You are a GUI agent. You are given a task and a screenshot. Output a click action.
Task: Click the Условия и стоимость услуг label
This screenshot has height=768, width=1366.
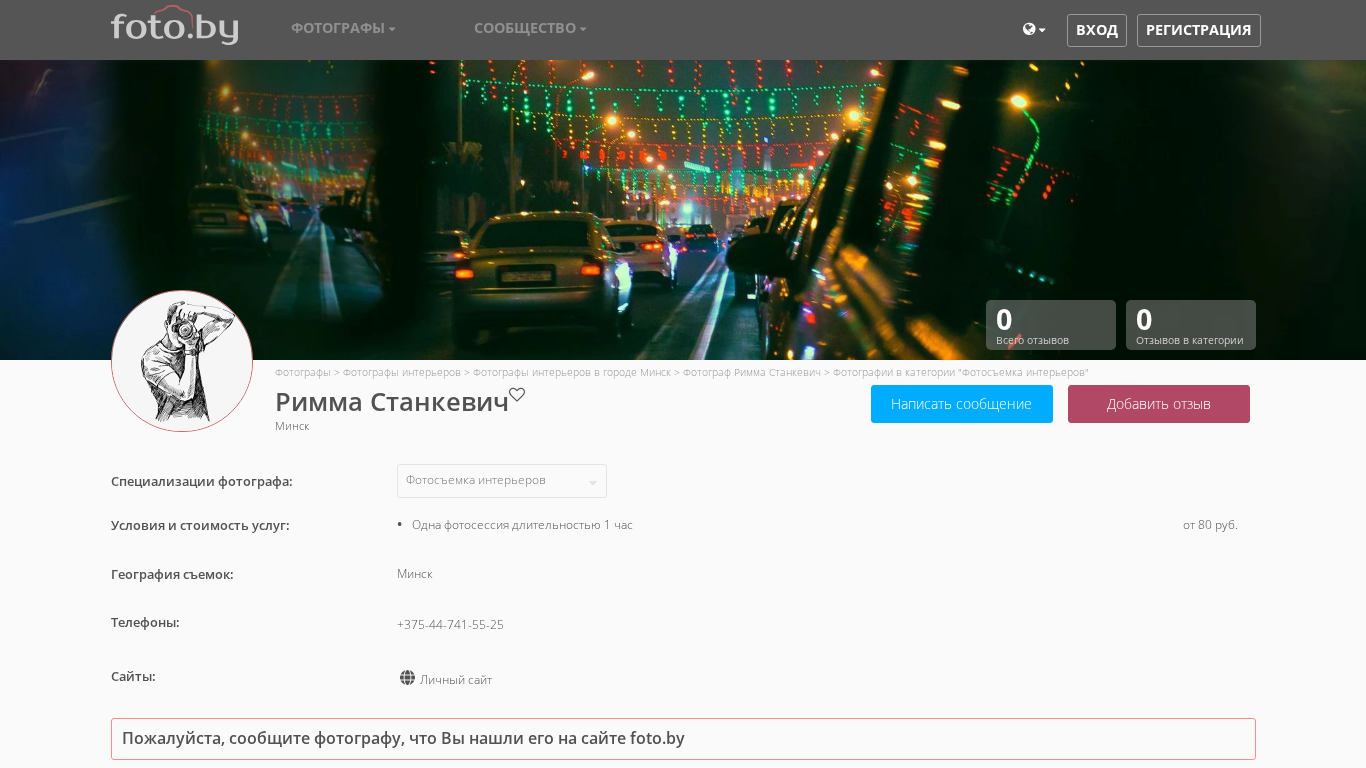click(x=200, y=525)
